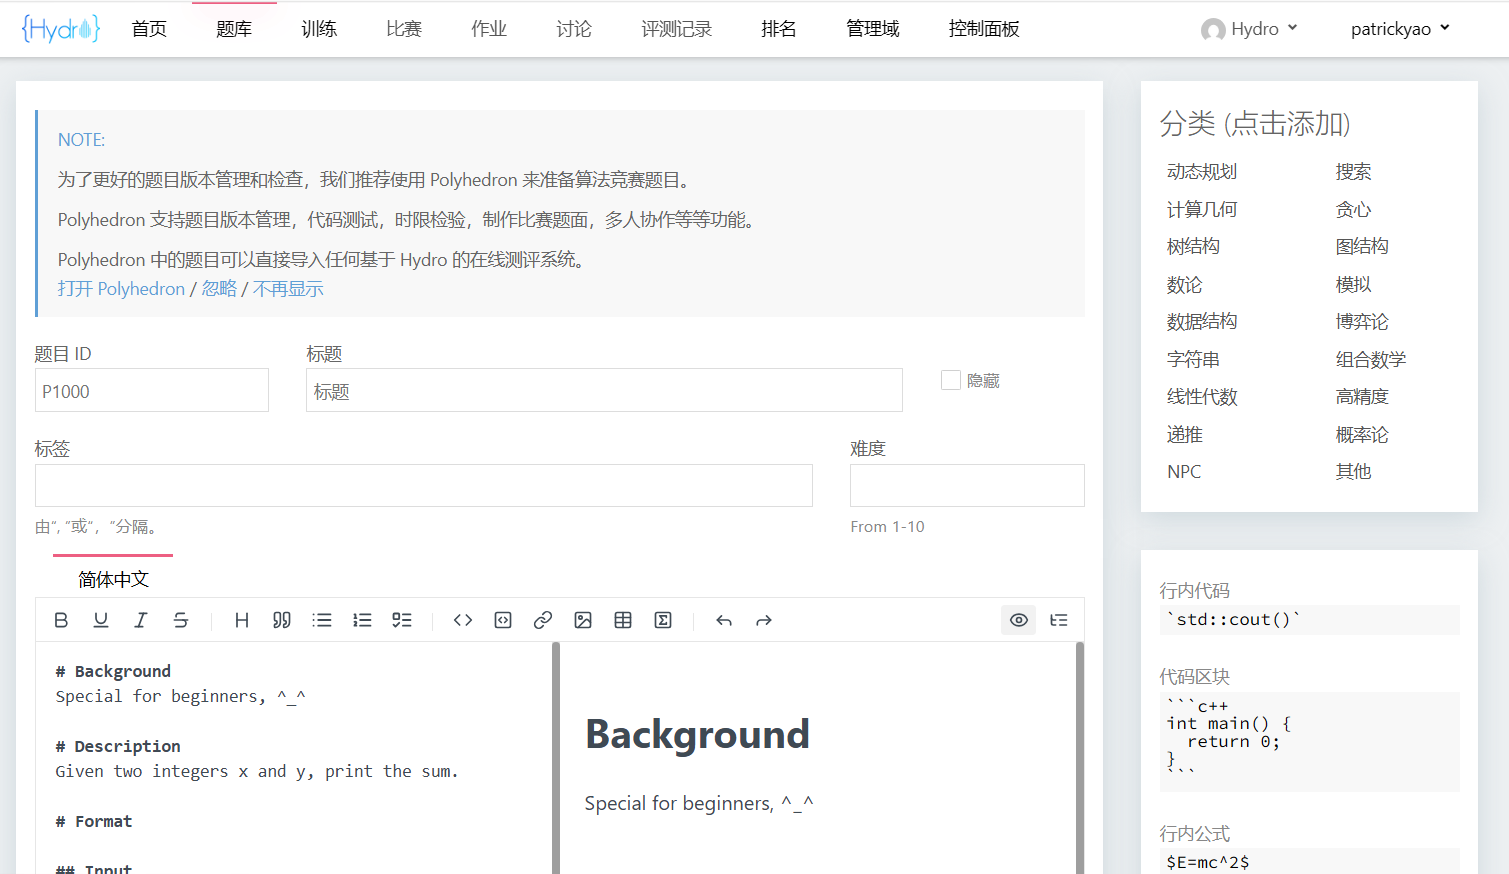Viewport: 1509px width, 874px height.
Task: Insert a blockquote
Action: tap(282, 620)
